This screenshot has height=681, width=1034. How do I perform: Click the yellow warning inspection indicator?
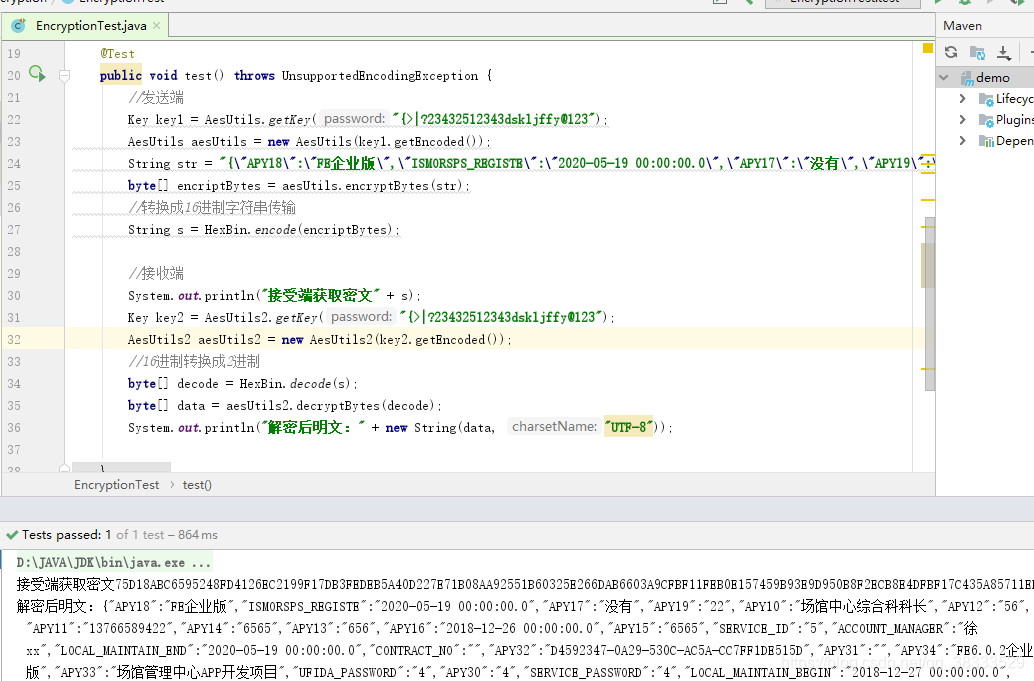coord(928,48)
